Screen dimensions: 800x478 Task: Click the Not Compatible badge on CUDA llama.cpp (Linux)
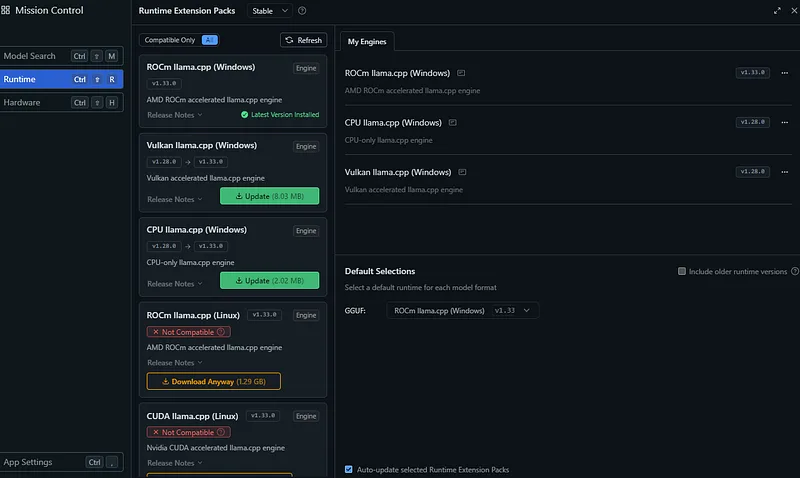click(188, 432)
